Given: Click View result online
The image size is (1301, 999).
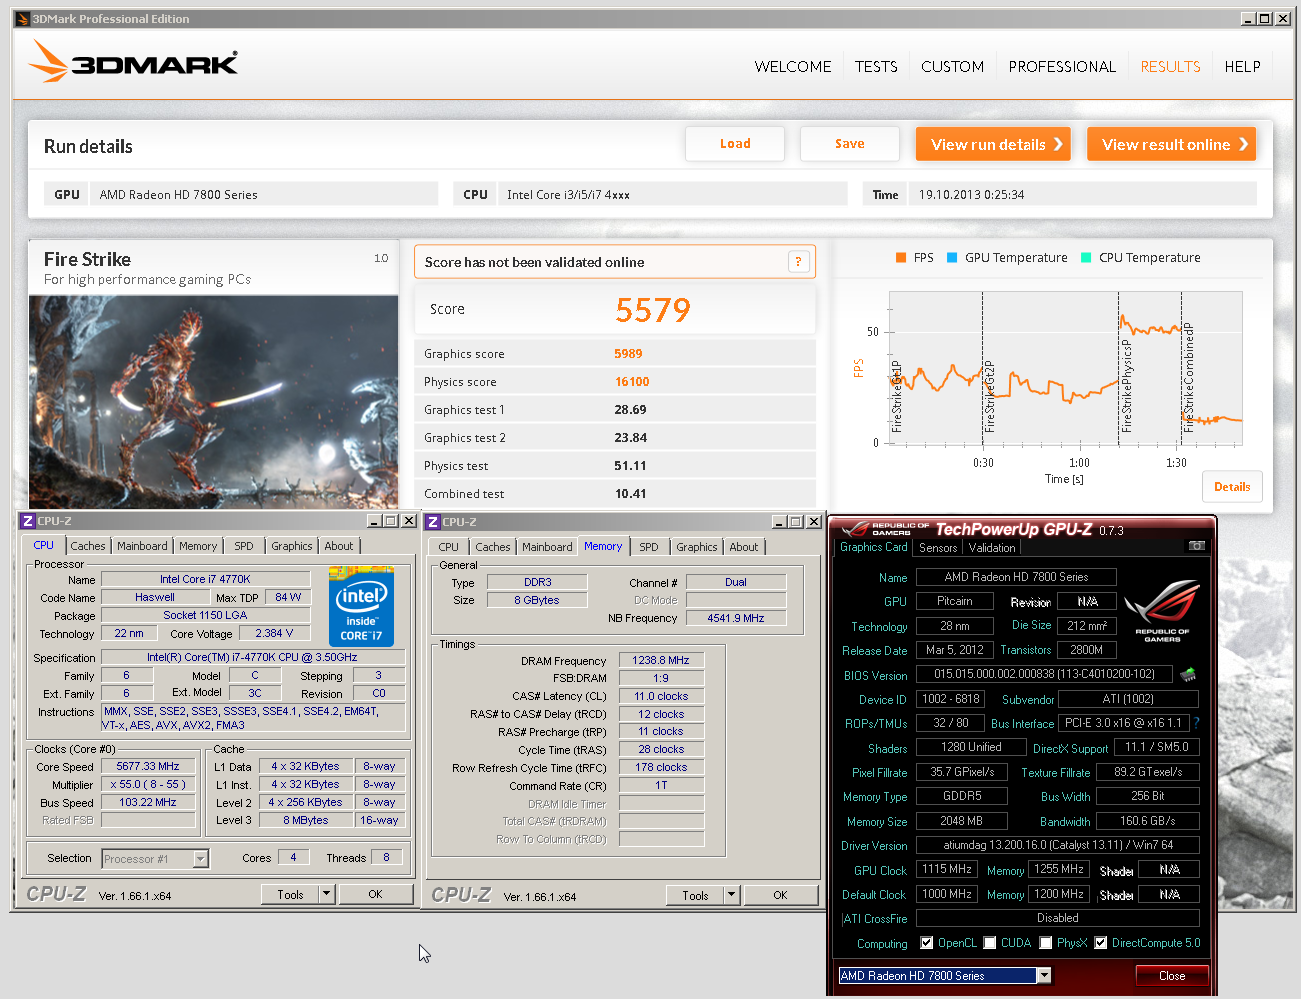Looking at the screenshot, I should [1171, 144].
